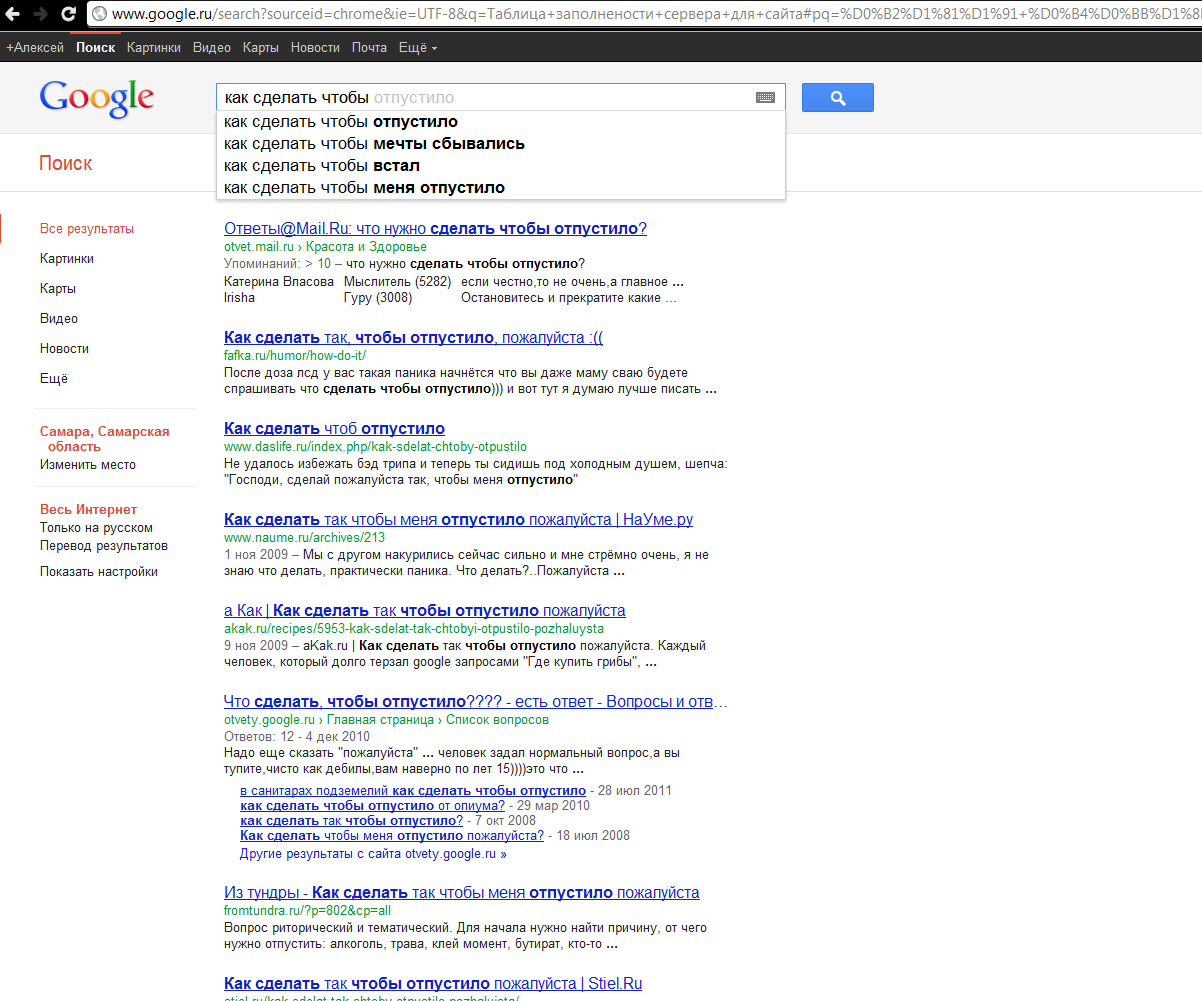Click 'Показать настройки' to expand search tools
The height and width of the screenshot is (1001, 1202).
point(99,572)
